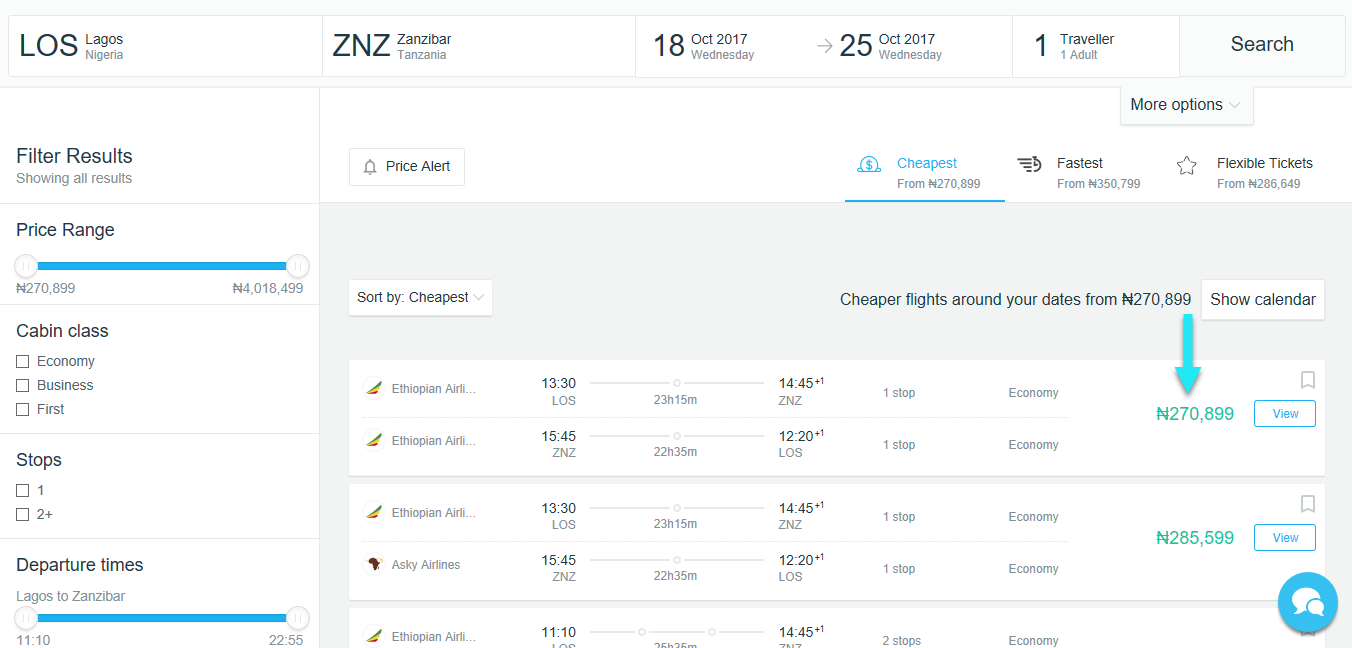
Task: Click the Price Alert button
Action: tap(407, 167)
